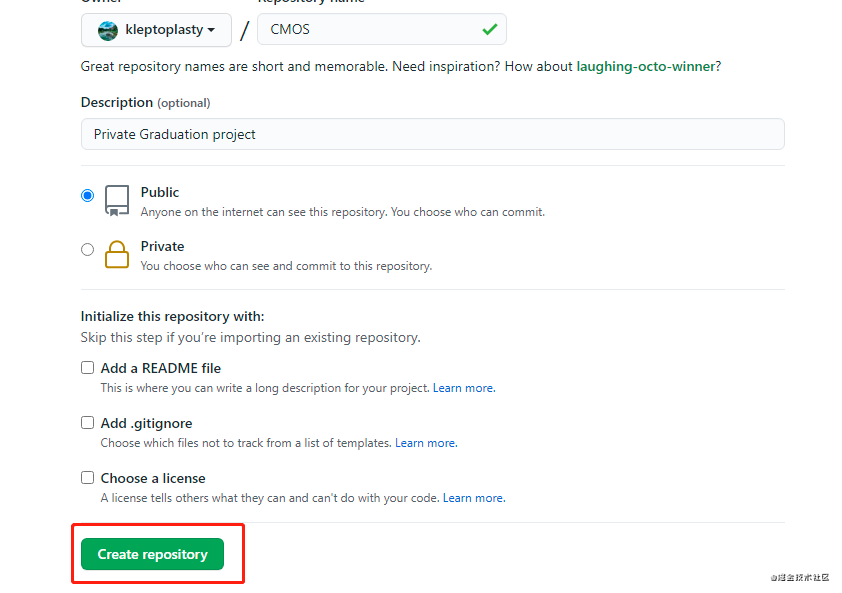Check the Choose a license checkbox
The image size is (842, 593).
tap(88, 478)
